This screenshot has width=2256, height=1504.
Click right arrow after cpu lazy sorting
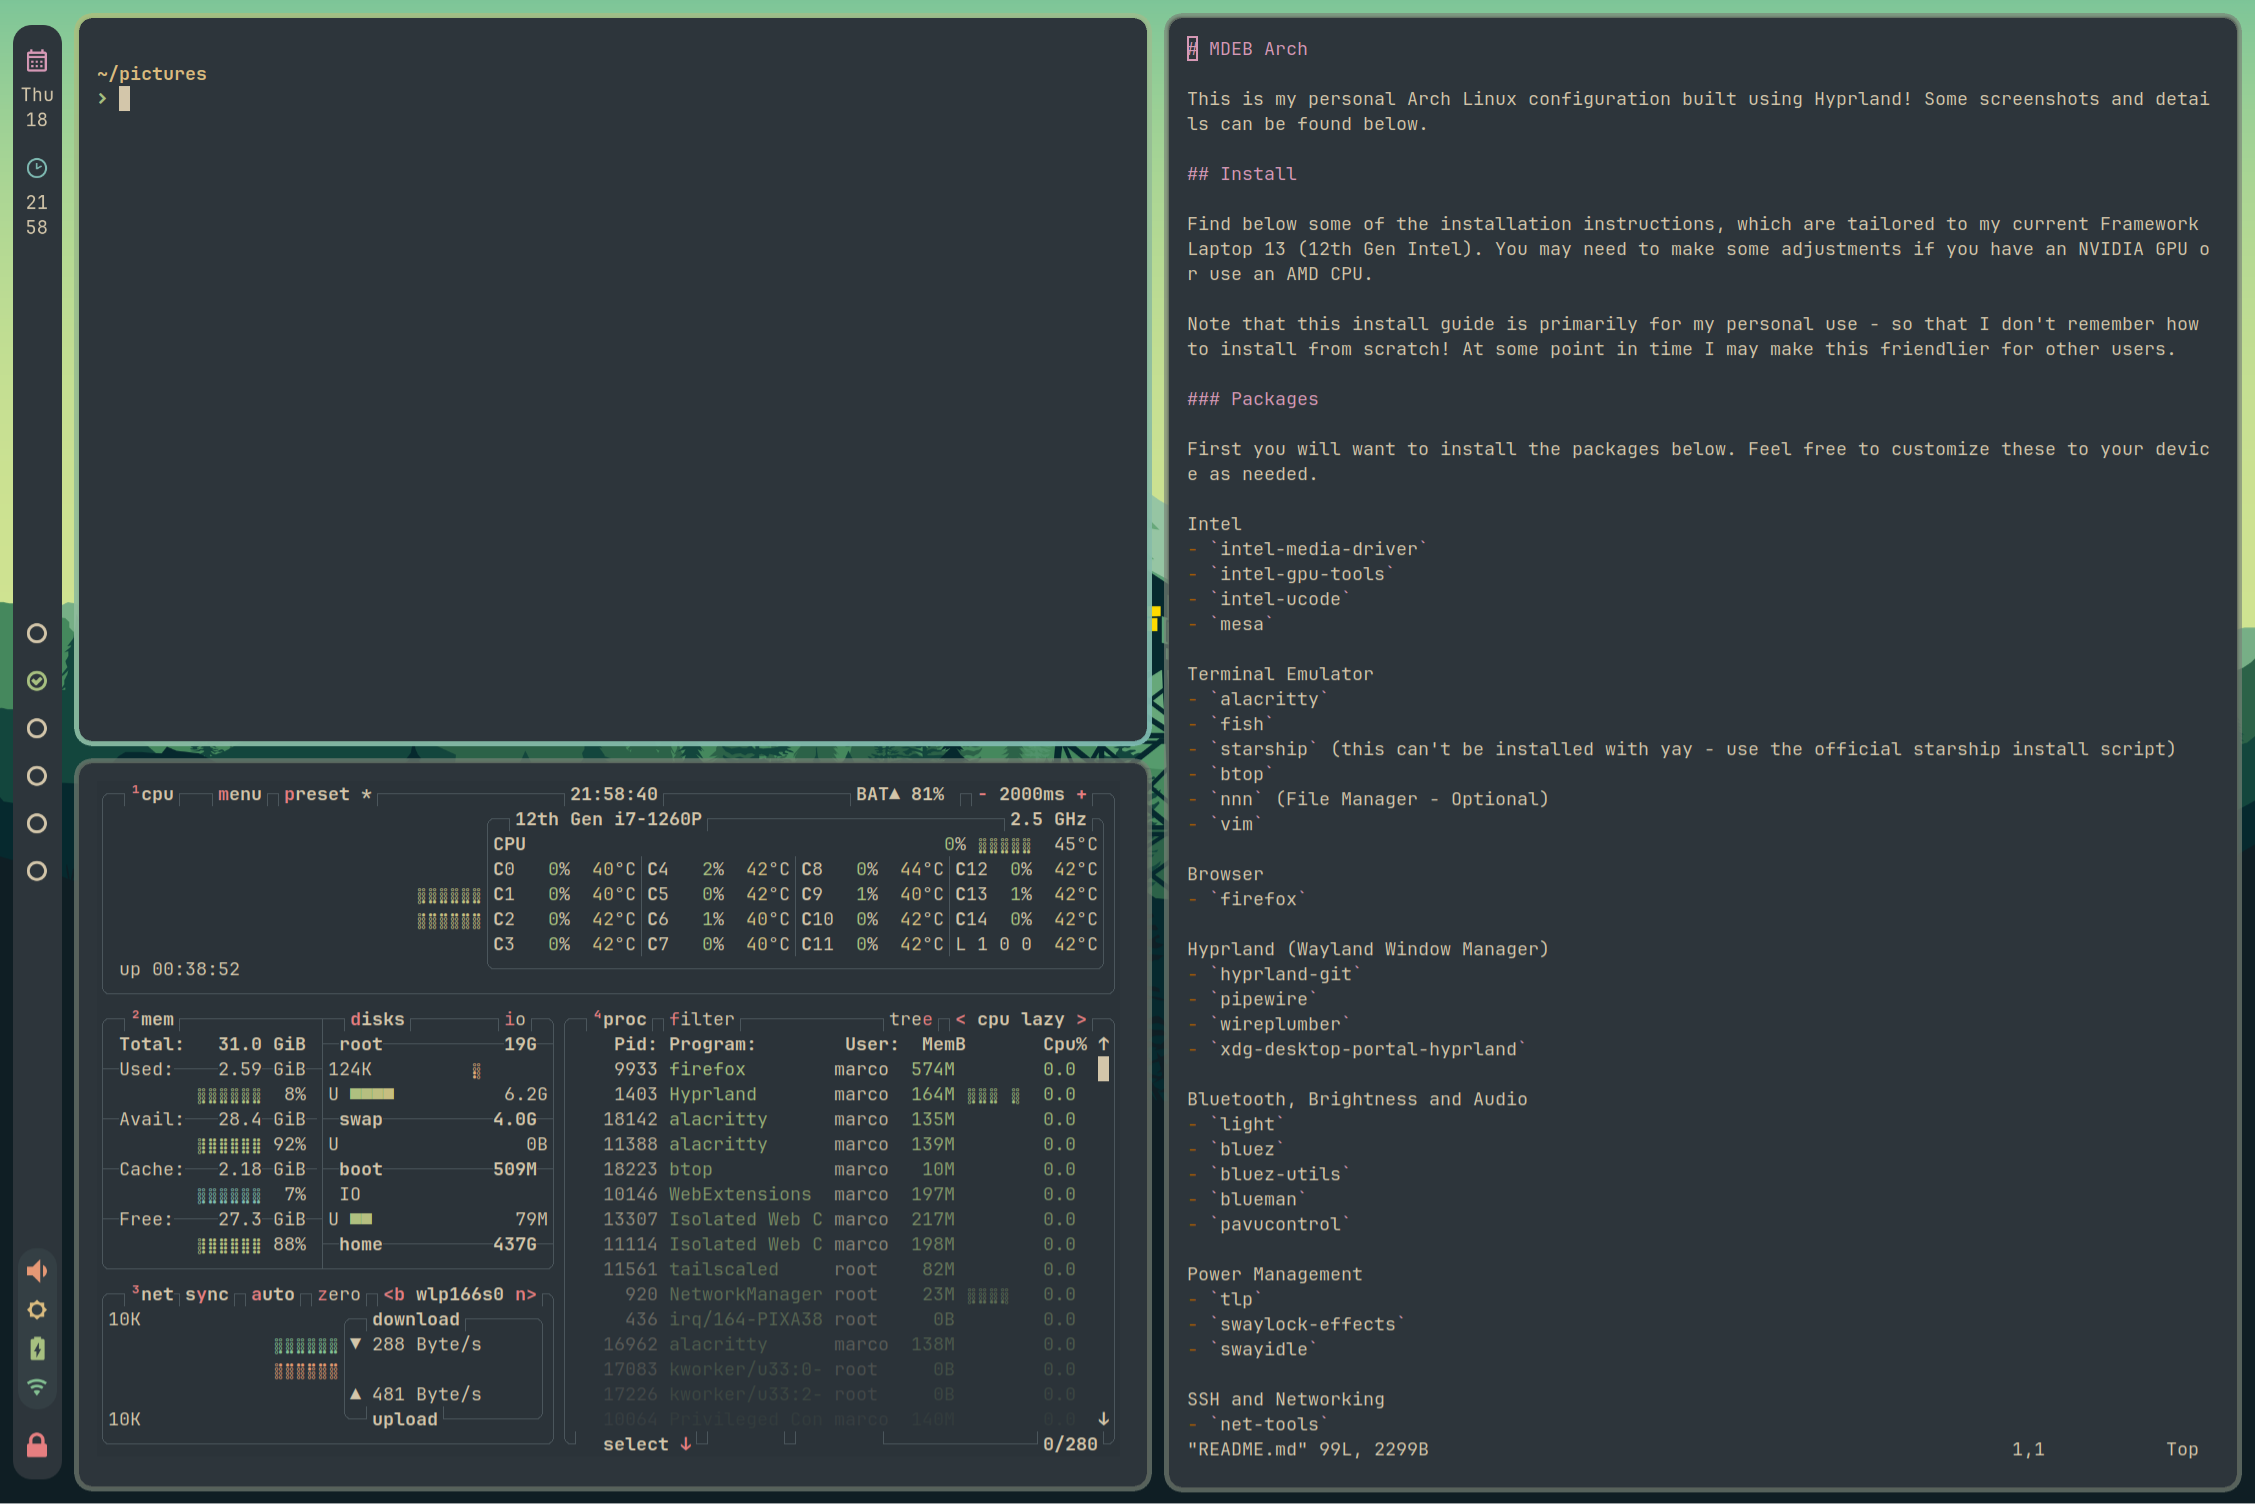pyautogui.click(x=1081, y=1019)
